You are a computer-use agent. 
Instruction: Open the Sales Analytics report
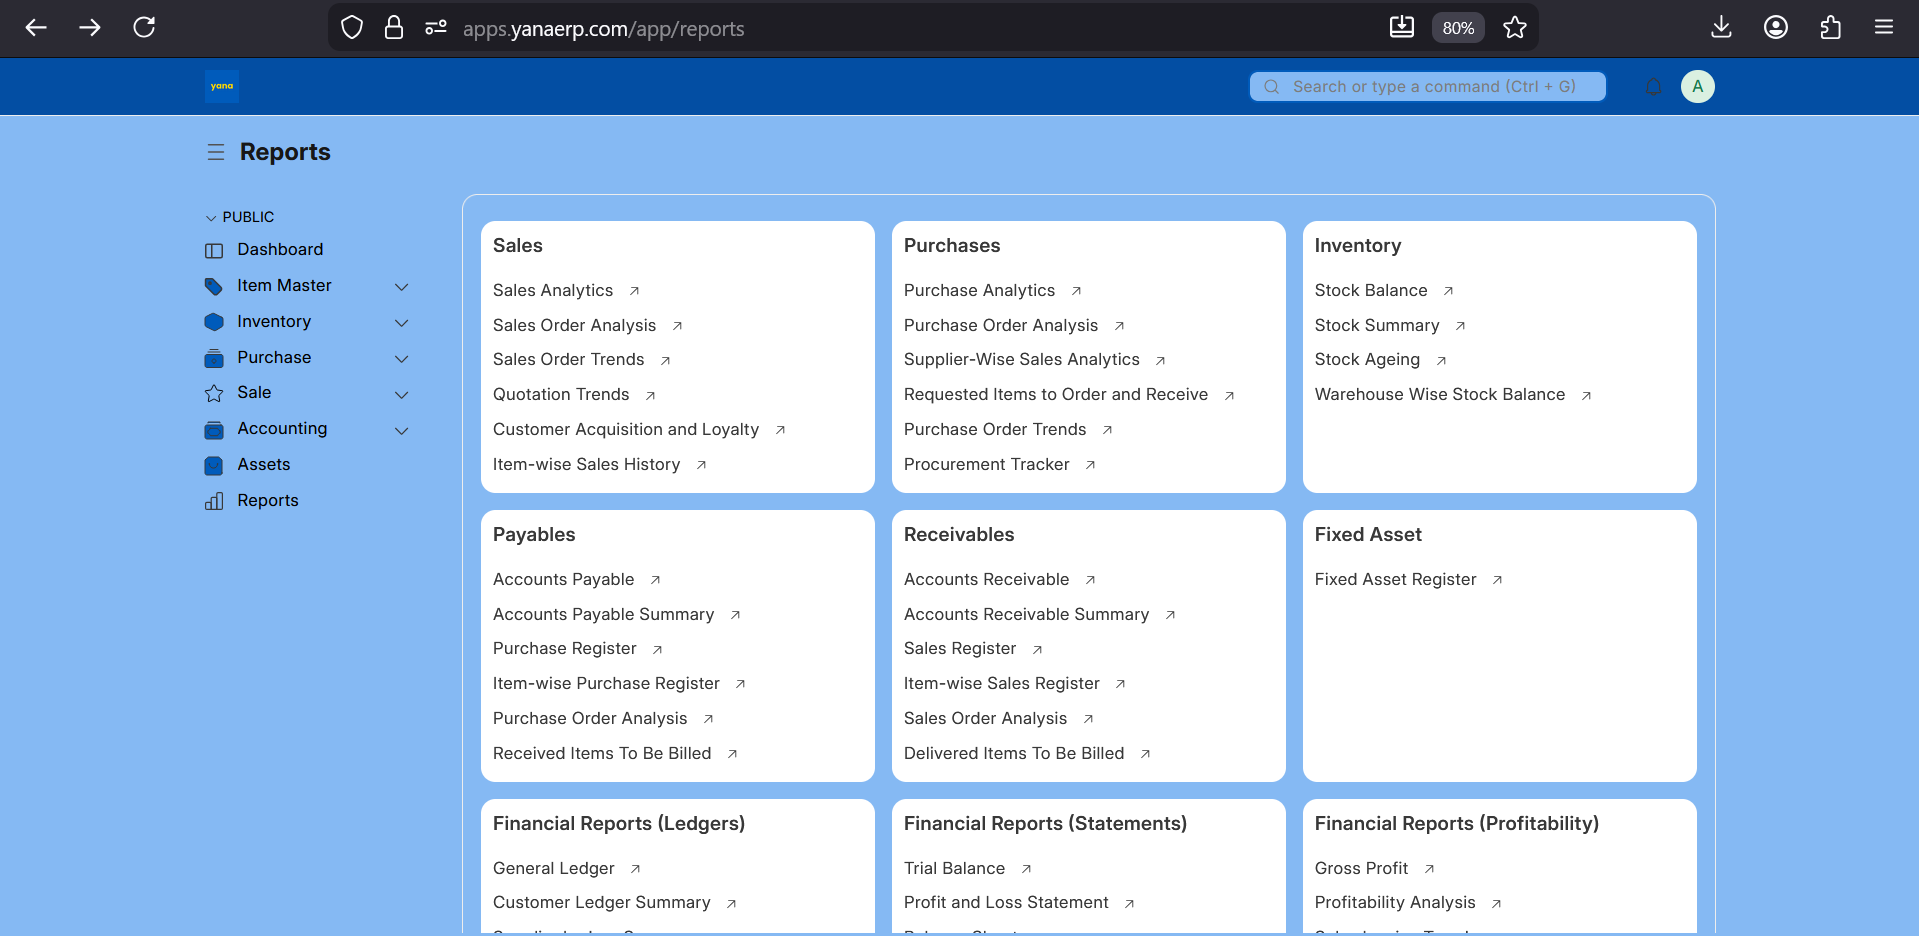point(553,290)
